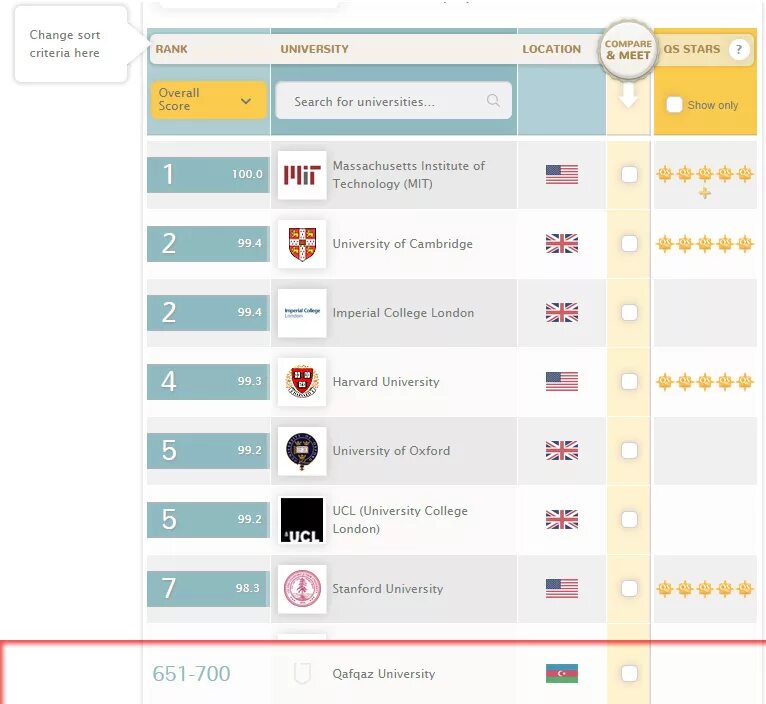Enable the QS Stars Show only checkbox
This screenshot has width=766, height=704.
click(x=674, y=105)
